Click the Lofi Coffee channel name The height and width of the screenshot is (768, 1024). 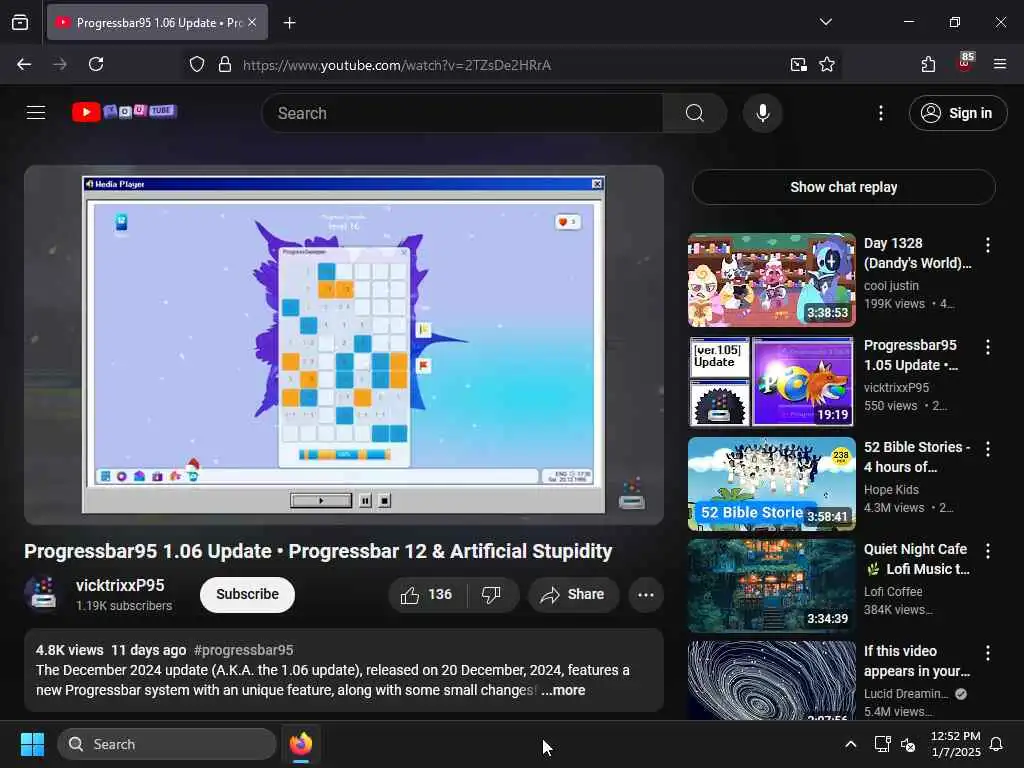pos(893,592)
